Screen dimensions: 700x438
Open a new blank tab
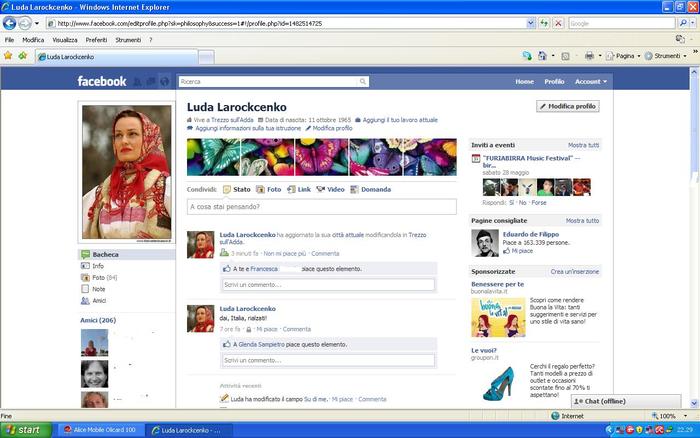pos(206,57)
